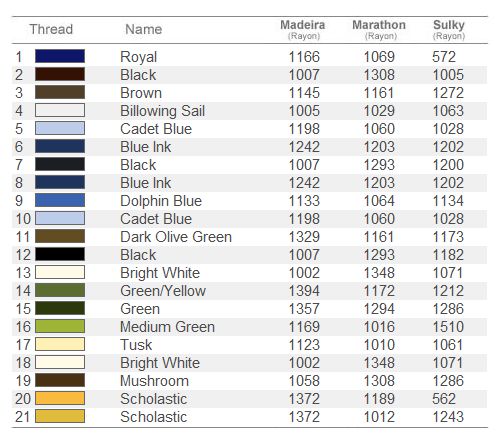Viewport: 500px width, 438px height.
Task: Click the Scholastic swatch in row 20
Action: [60, 398]
